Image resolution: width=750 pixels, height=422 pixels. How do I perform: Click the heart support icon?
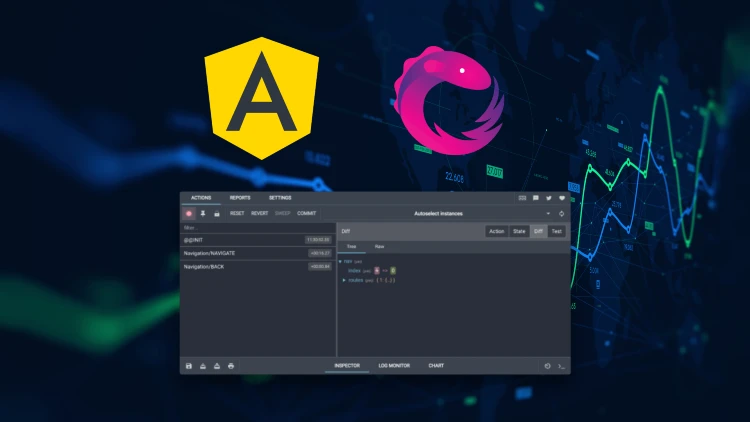coord(562,198)
